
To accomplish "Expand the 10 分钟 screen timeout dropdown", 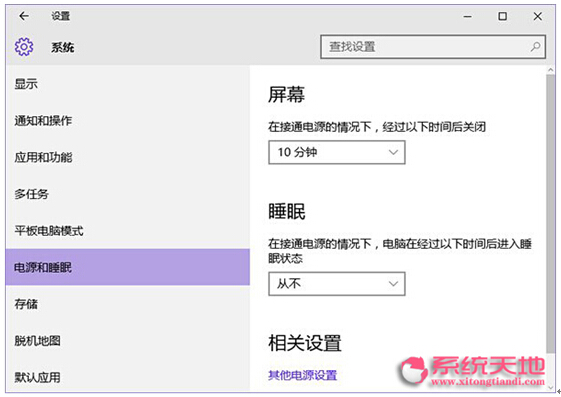I will [337, 152].
